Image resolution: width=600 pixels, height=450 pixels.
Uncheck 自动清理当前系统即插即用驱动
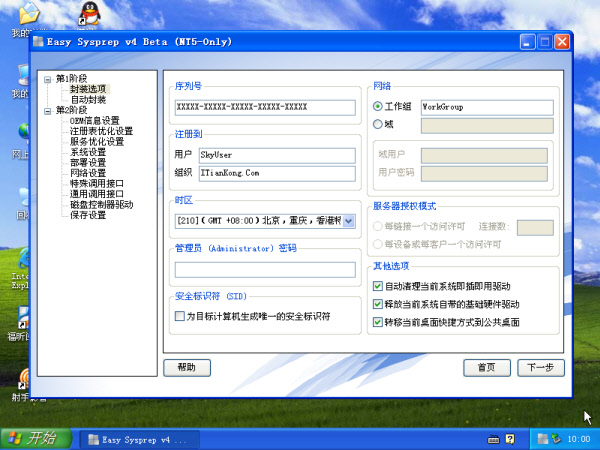click(378, 286)
